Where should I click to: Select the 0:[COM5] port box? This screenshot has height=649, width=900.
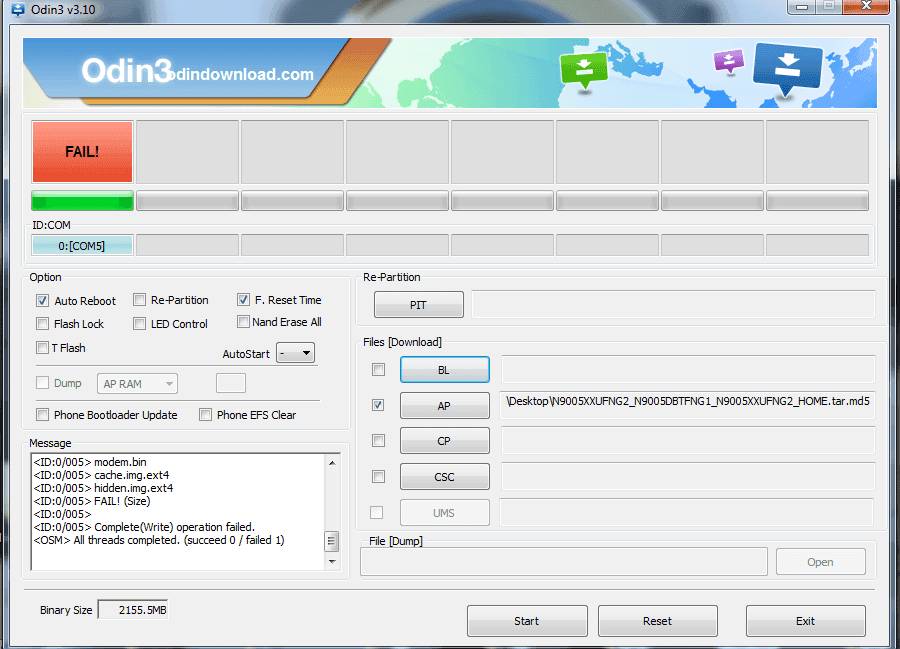click(82, 246)
